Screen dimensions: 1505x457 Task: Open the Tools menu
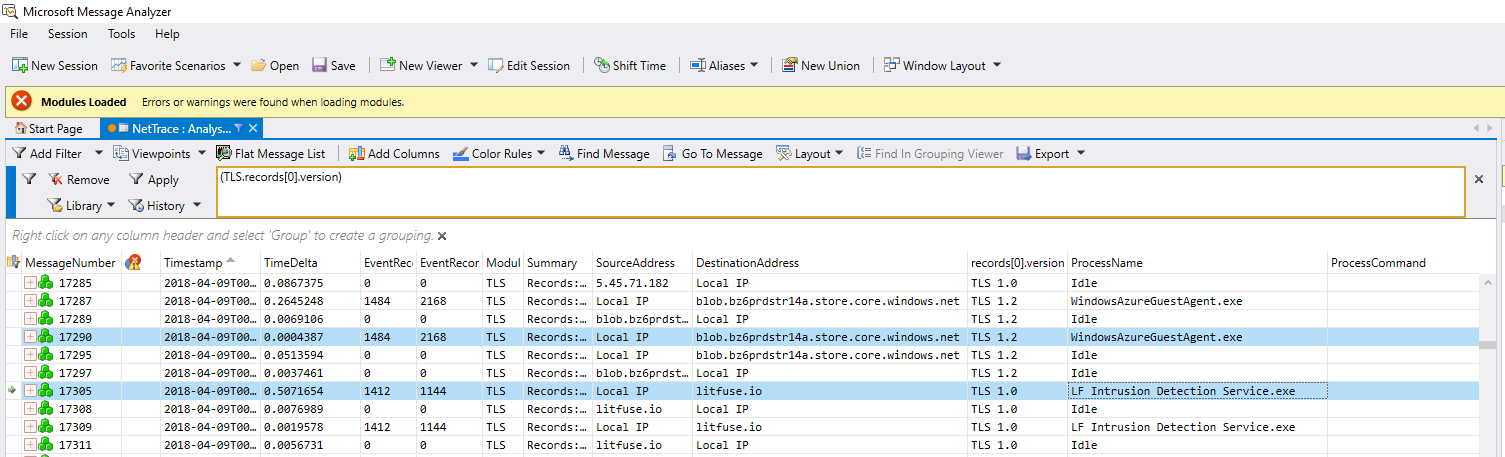pos(121,34)
